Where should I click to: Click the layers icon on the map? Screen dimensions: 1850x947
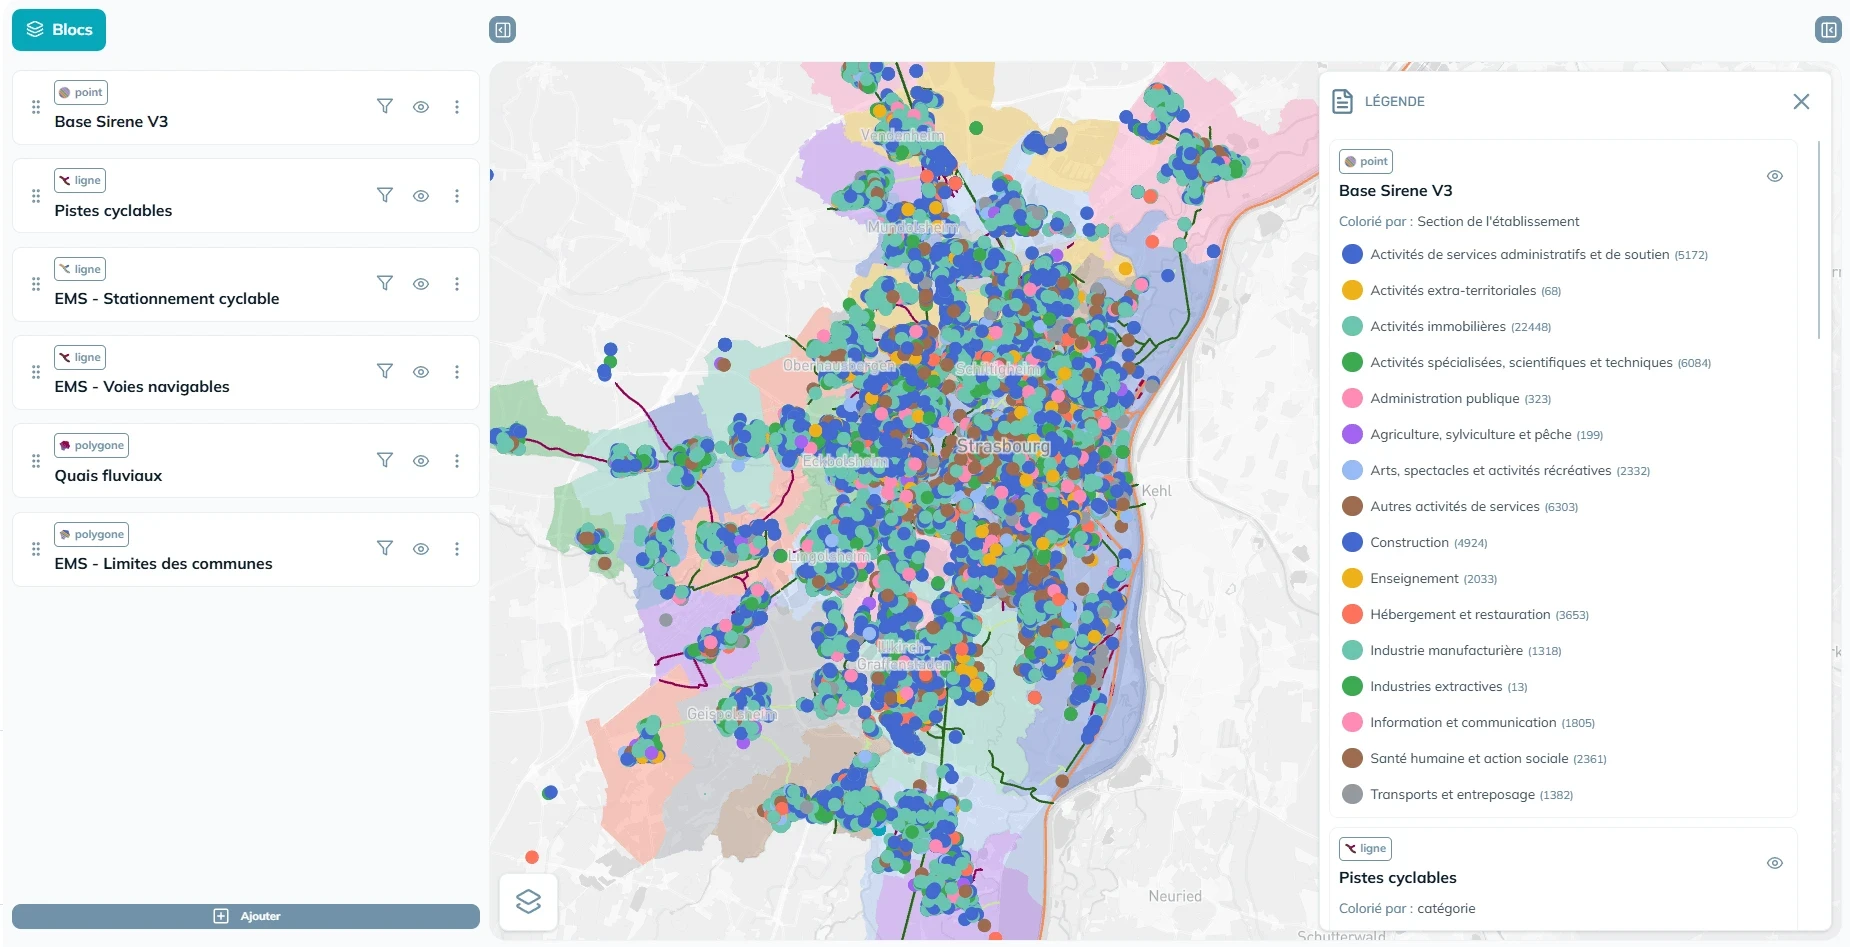tap(528, 900)
